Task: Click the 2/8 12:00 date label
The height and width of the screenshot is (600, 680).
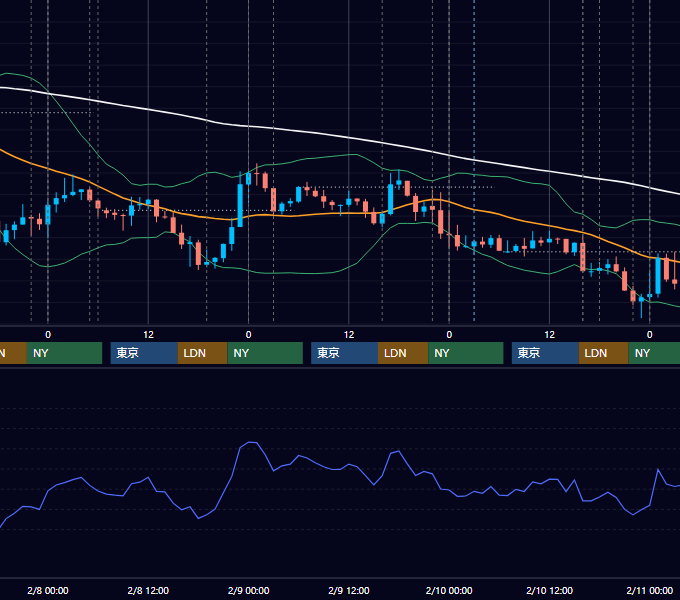Action: click(x=148, y=590)
